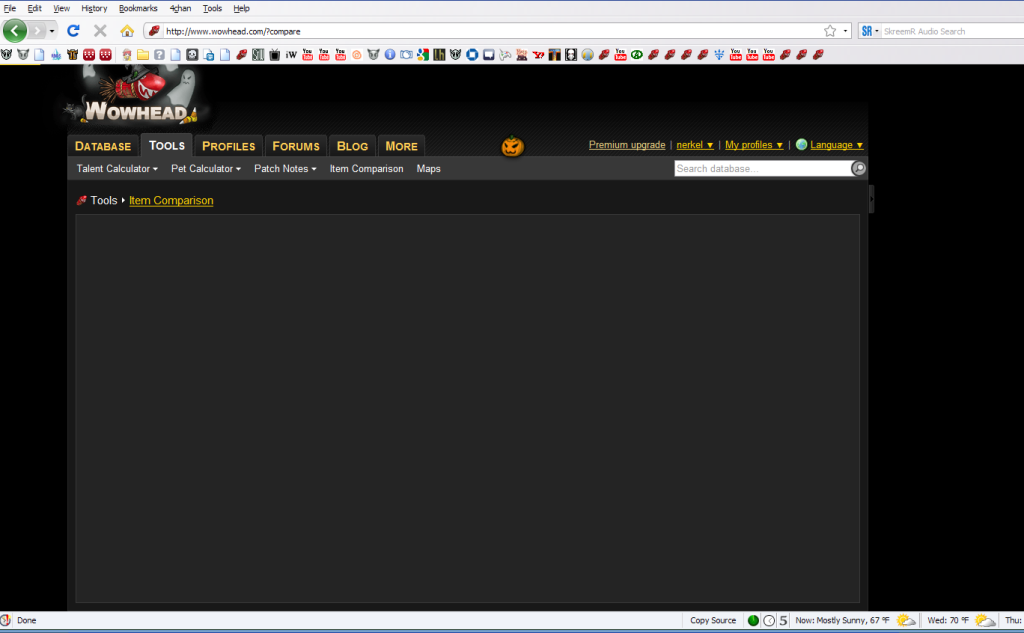Reload the Wowhead page

tap(73, 31)
